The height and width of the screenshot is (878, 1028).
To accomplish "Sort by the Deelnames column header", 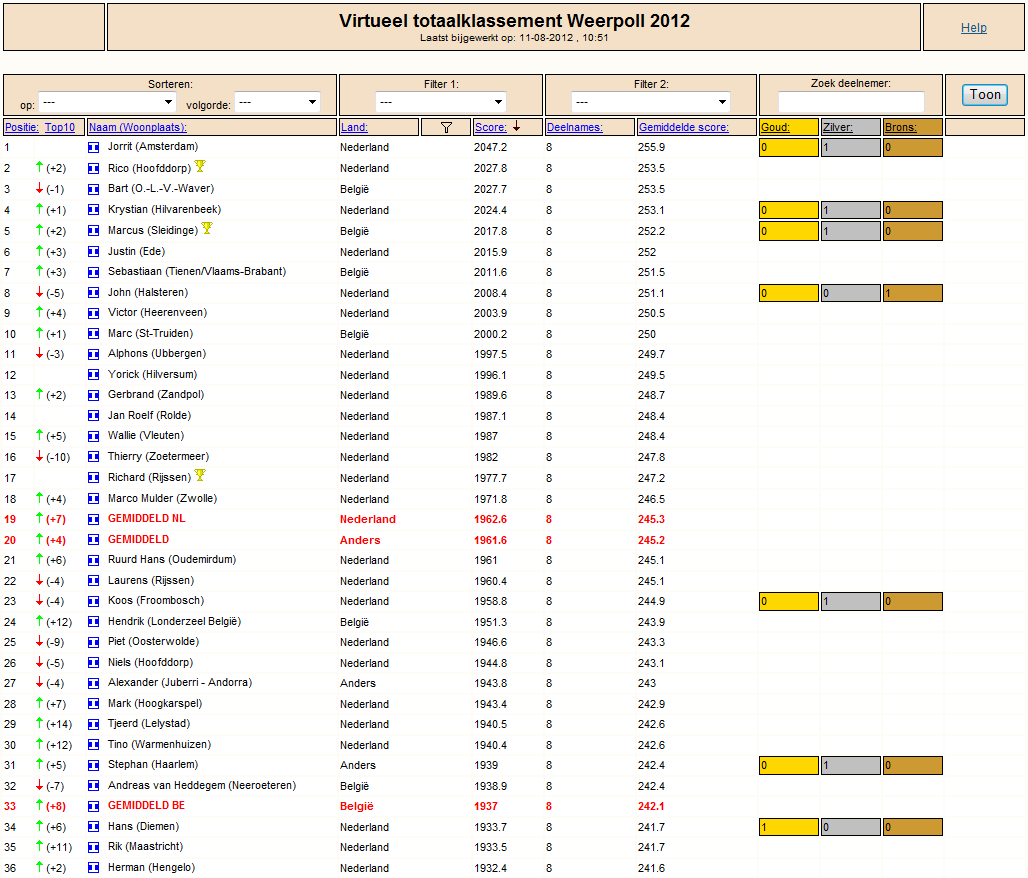I will click(x=574, y=127).
